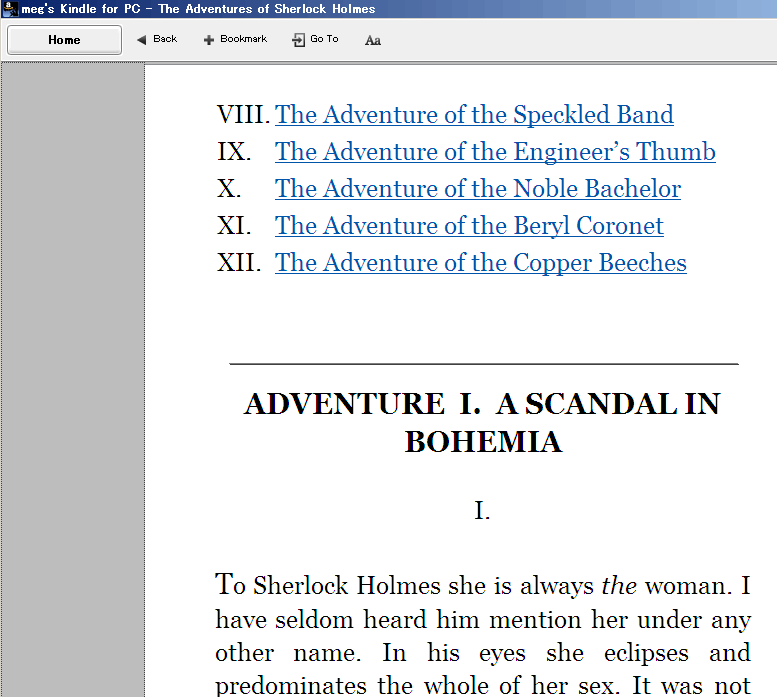
Task: Click the words 'To Sherlock Holmes' in the paragraph
Action: [328, 585]
